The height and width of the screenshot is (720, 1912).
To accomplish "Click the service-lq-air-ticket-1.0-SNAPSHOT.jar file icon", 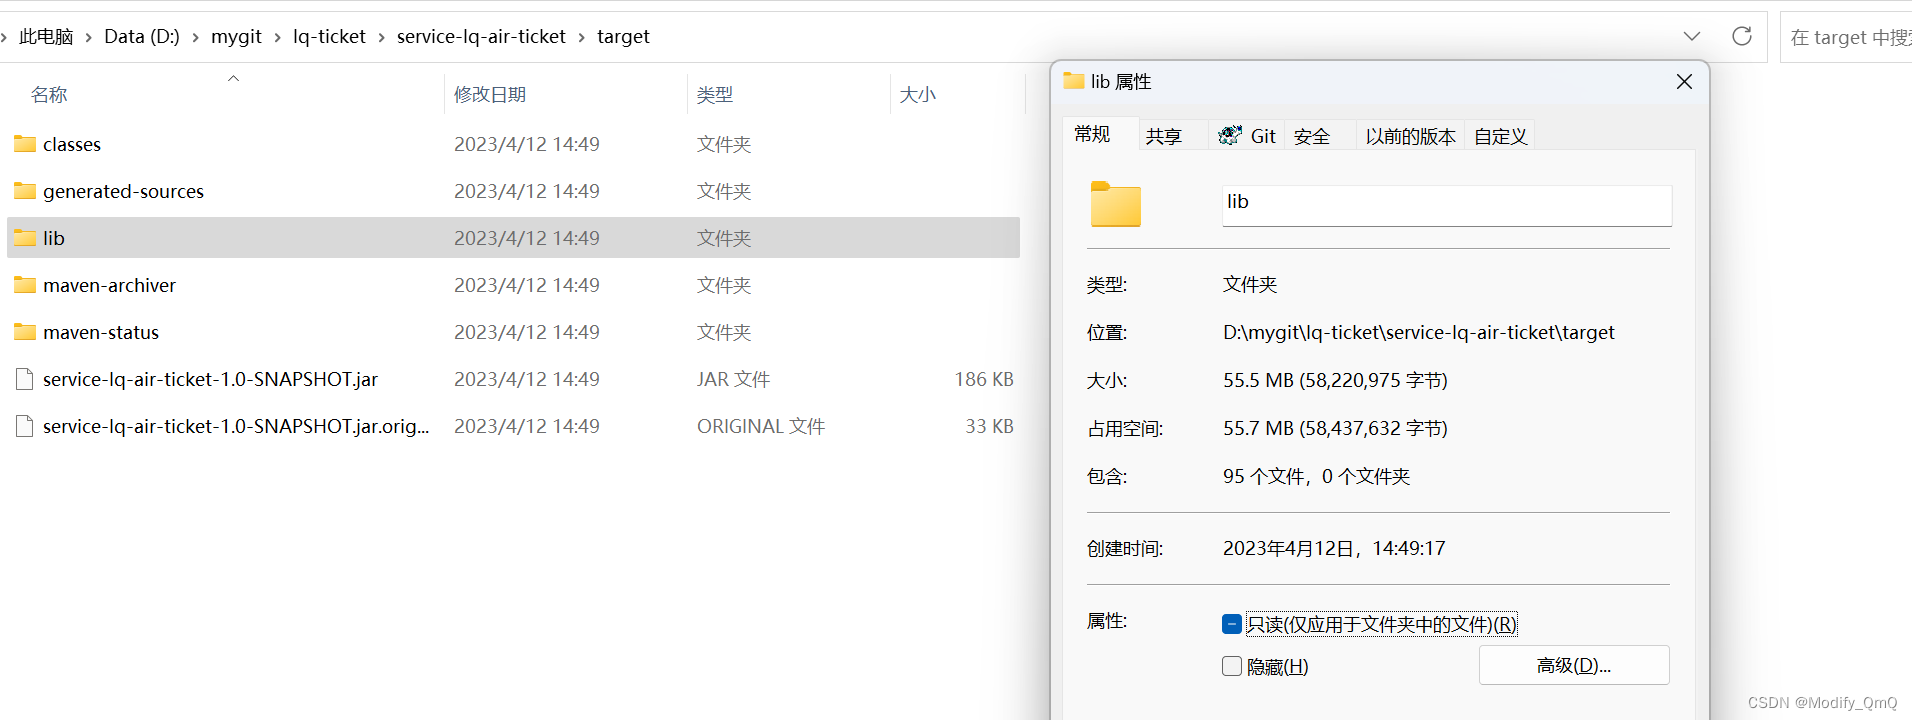I will (25, 379).
